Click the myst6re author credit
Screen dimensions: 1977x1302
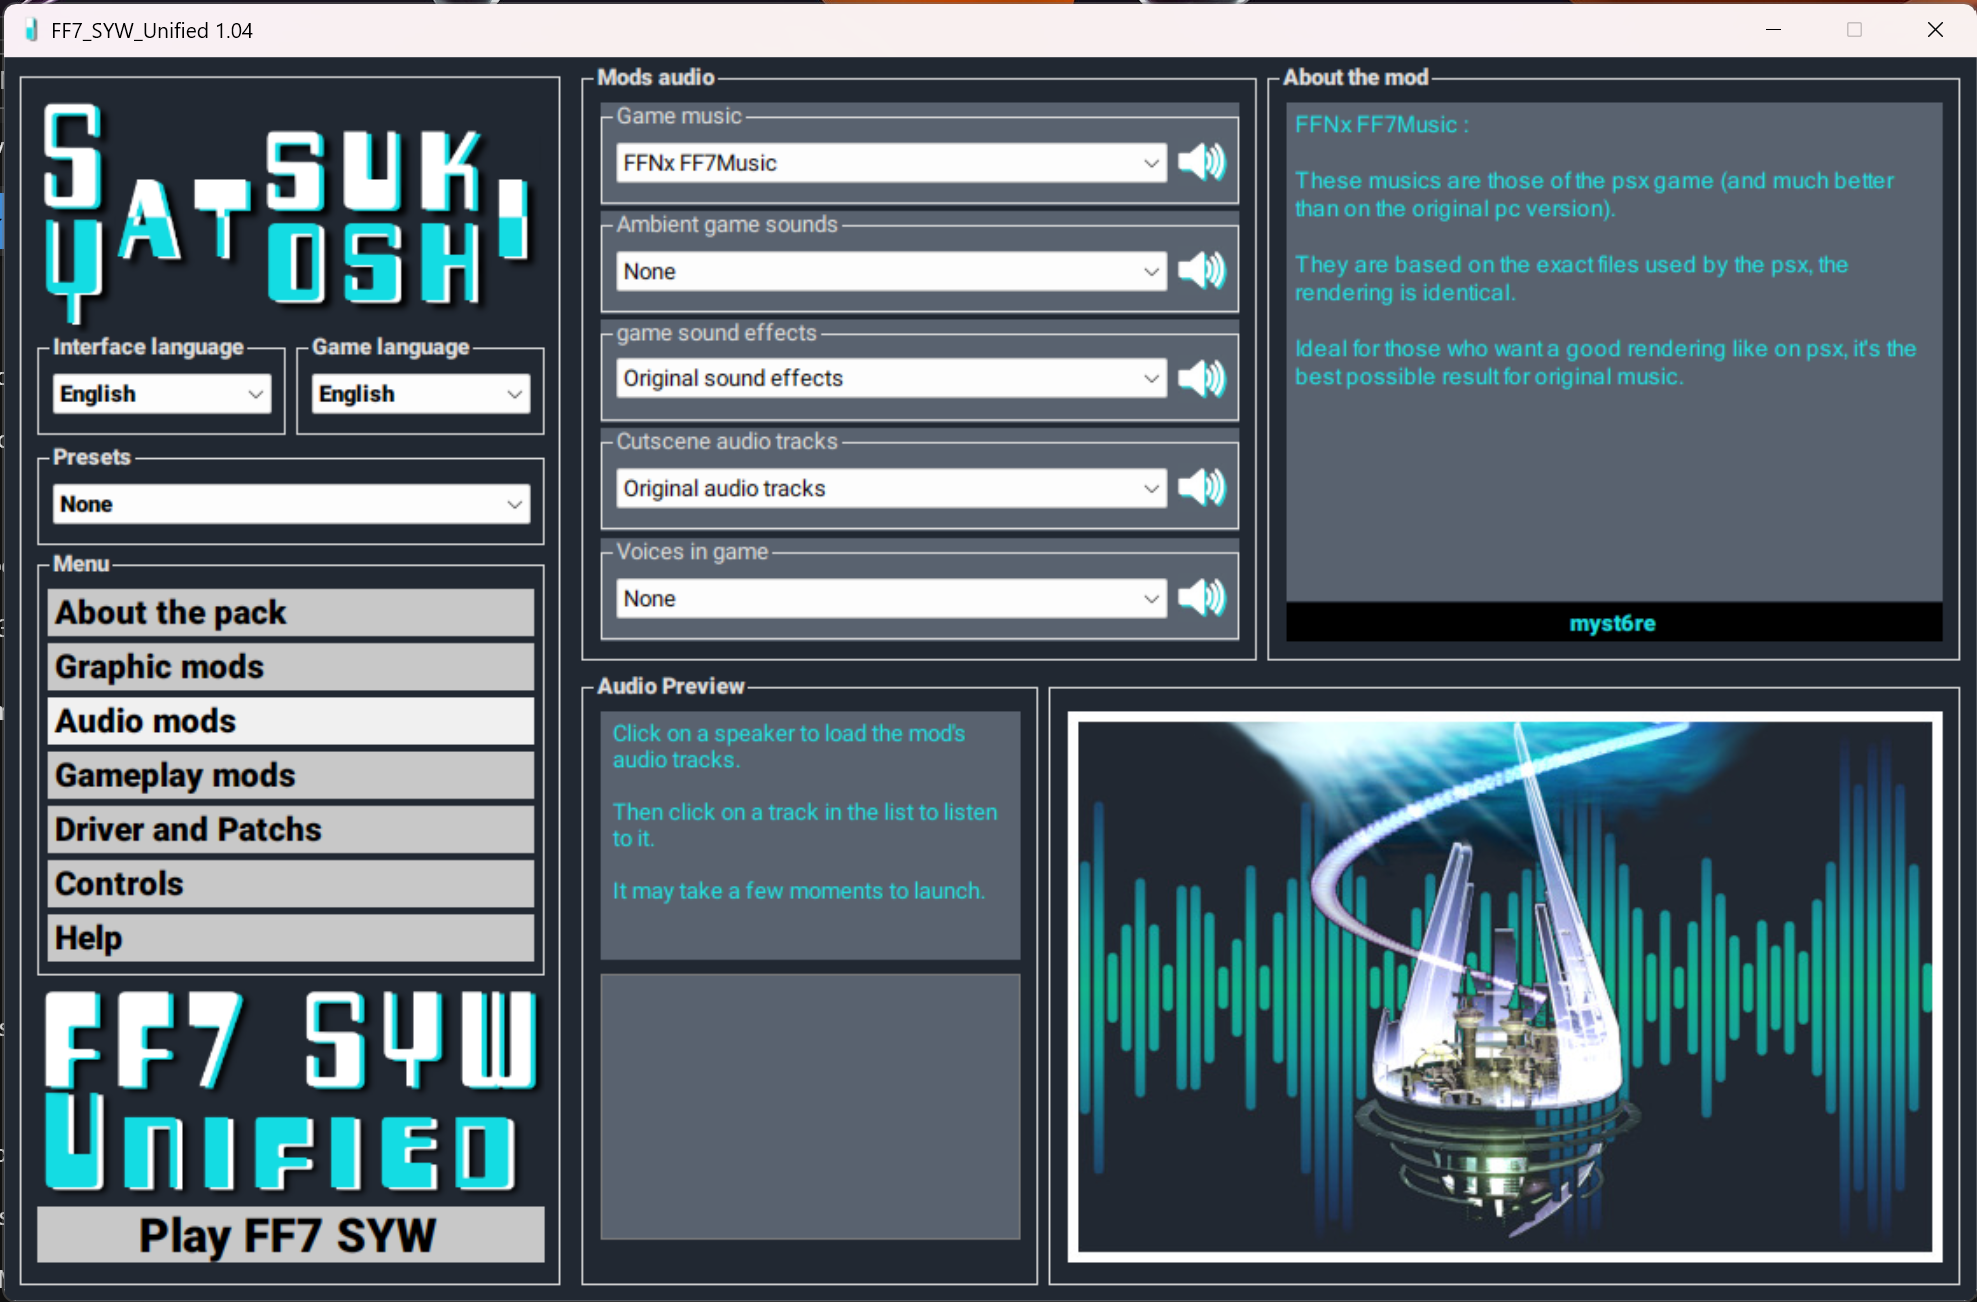coord(1612,623)
